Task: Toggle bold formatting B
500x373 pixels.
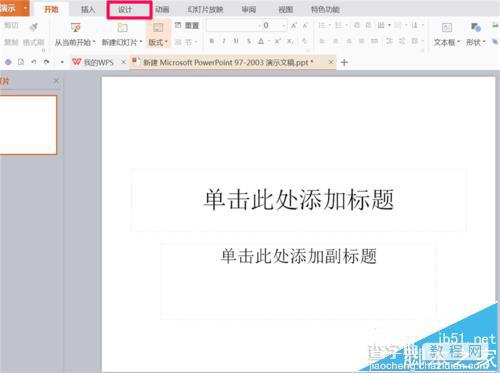Action: [x=211, y=41]
